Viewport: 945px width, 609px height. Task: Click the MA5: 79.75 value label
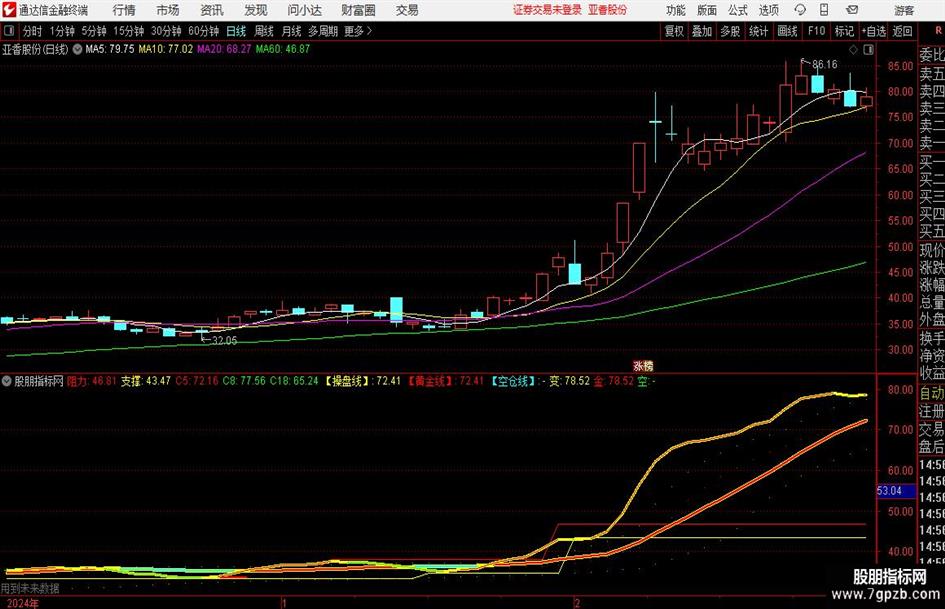point(110,49)
